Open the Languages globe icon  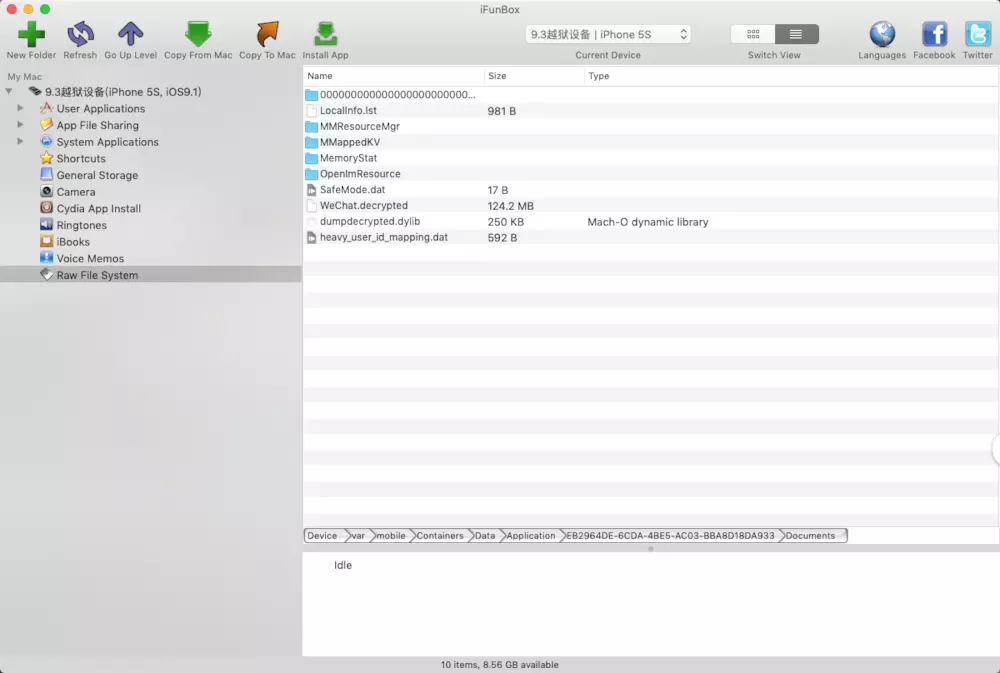click(x=881, y=33)
